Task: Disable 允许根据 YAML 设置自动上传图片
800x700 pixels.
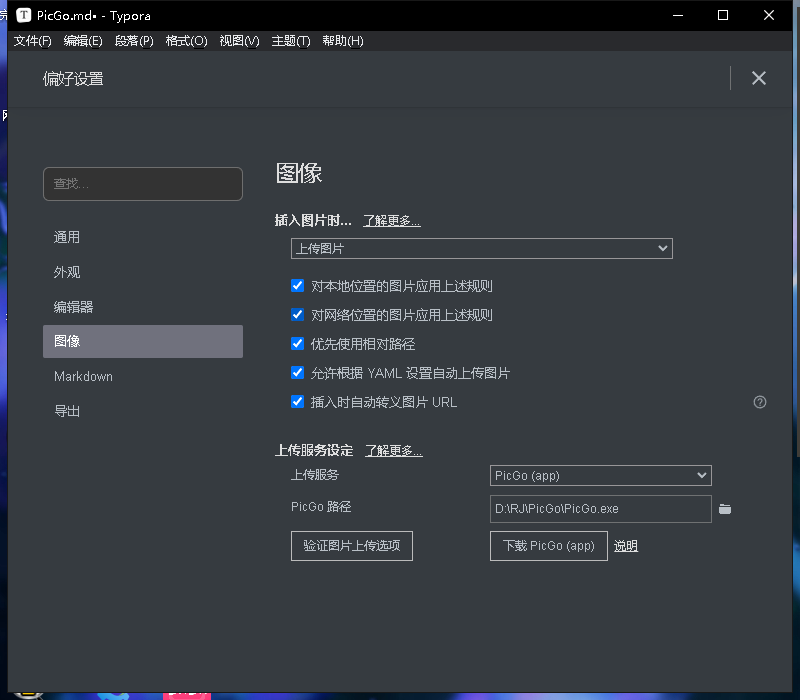Action: pos(297,373)
